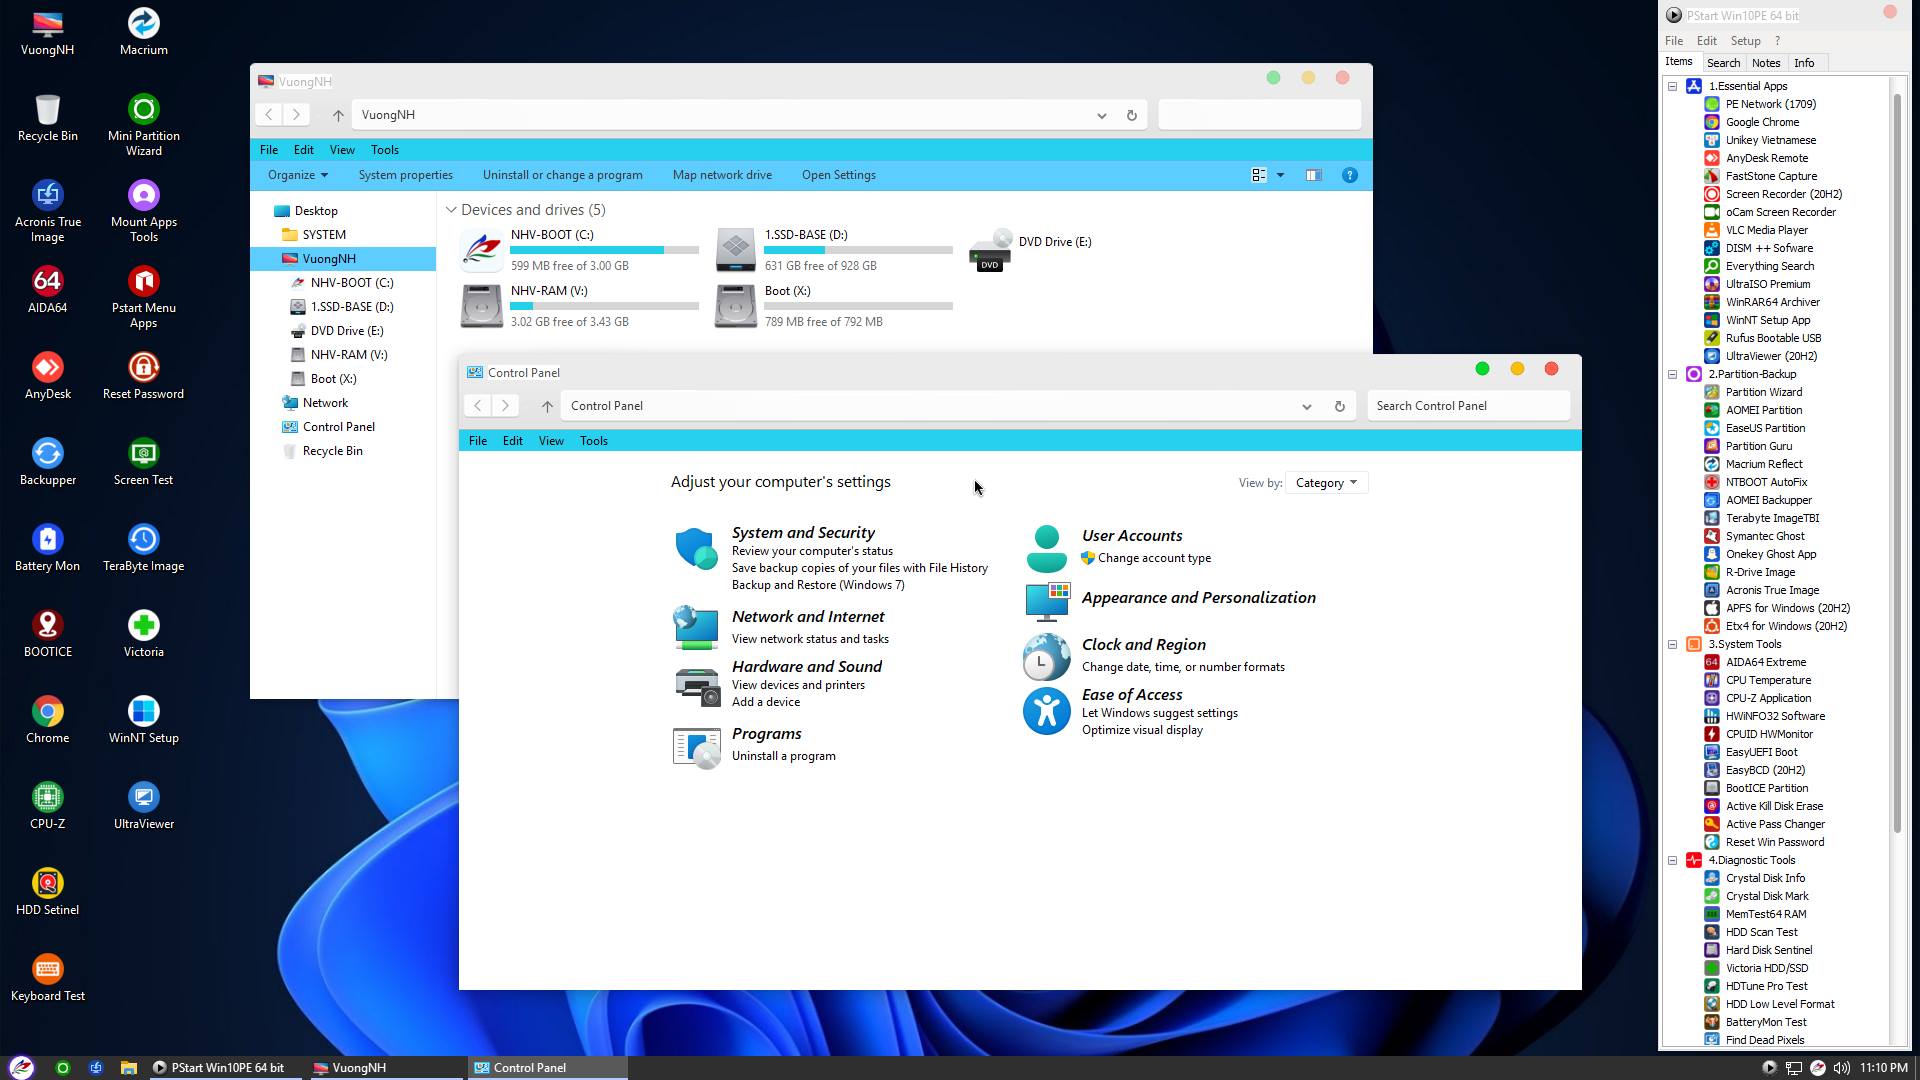Open the Start button on taskbar
The width and height of the screenshot is (1920, 1080).
21,1067
